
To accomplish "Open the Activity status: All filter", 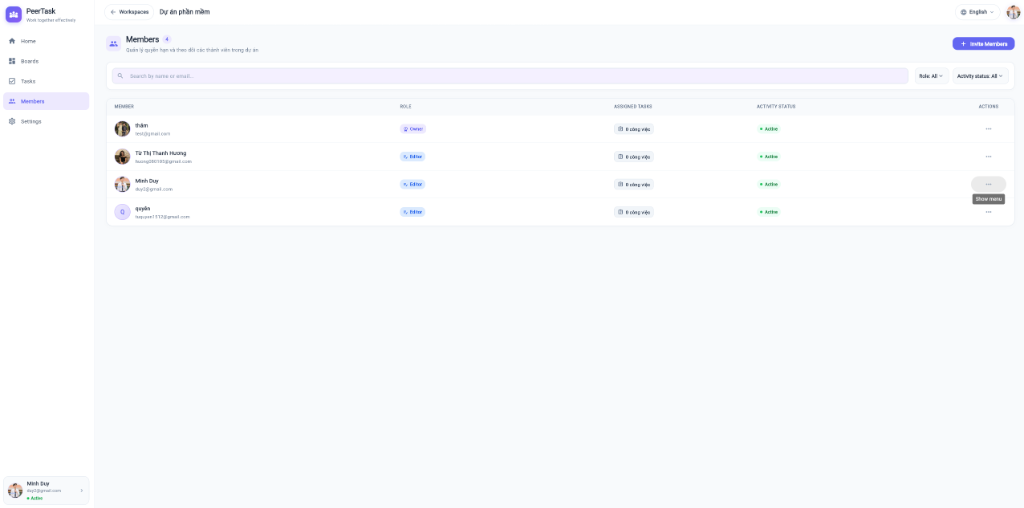I will pyautogui.click(x=980, y=76).
